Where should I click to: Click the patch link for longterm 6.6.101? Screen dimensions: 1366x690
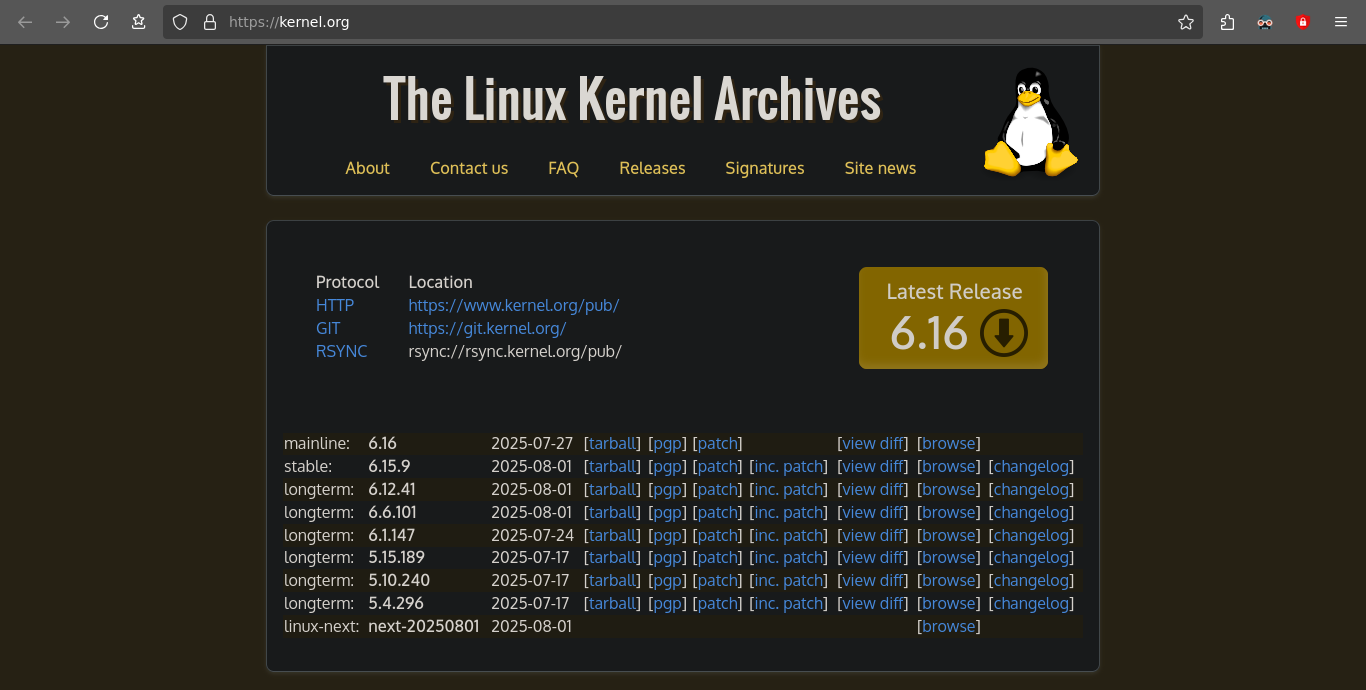click(x=717, y=512)
